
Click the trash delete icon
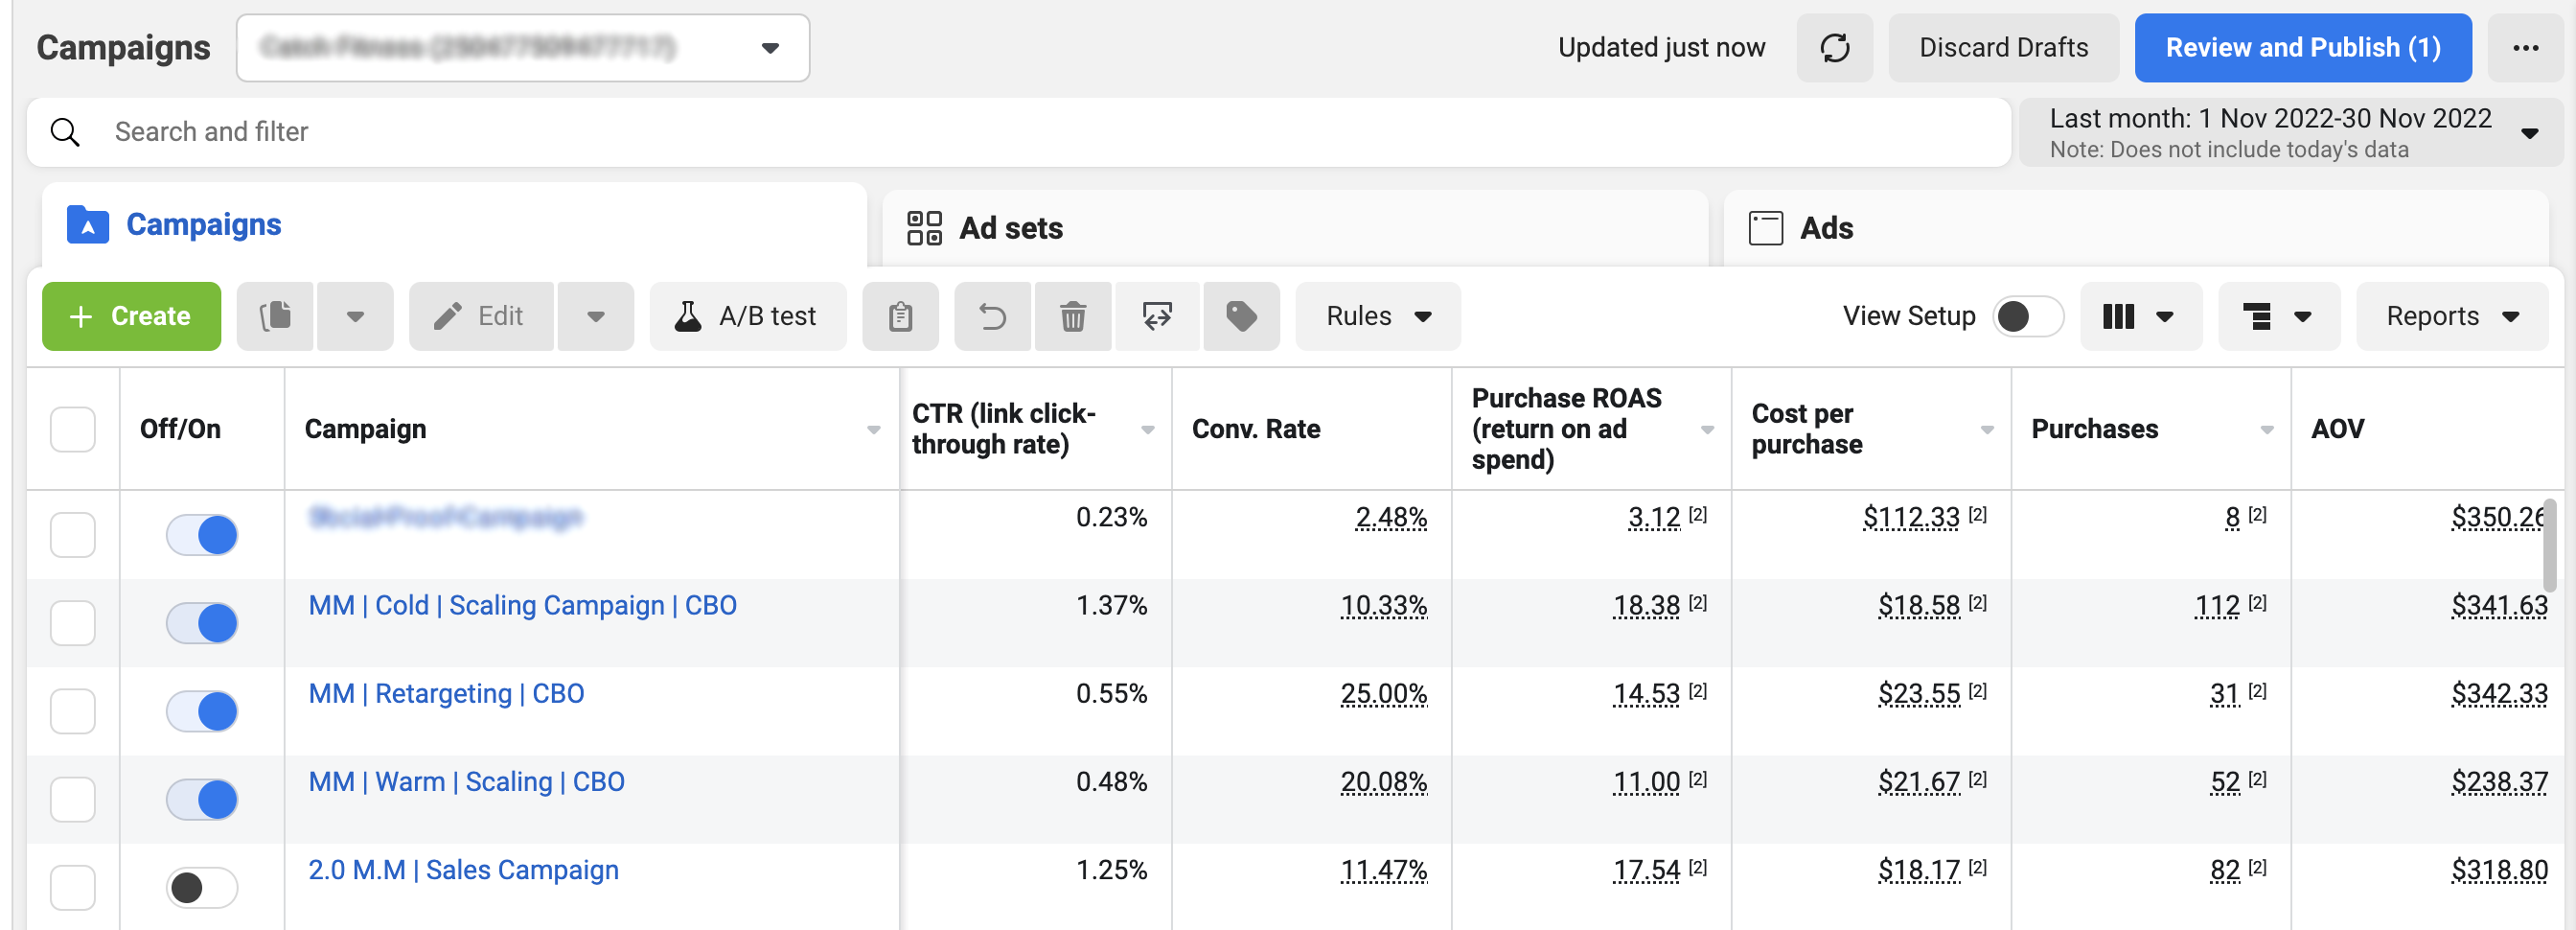click(x=1073, y=316)
